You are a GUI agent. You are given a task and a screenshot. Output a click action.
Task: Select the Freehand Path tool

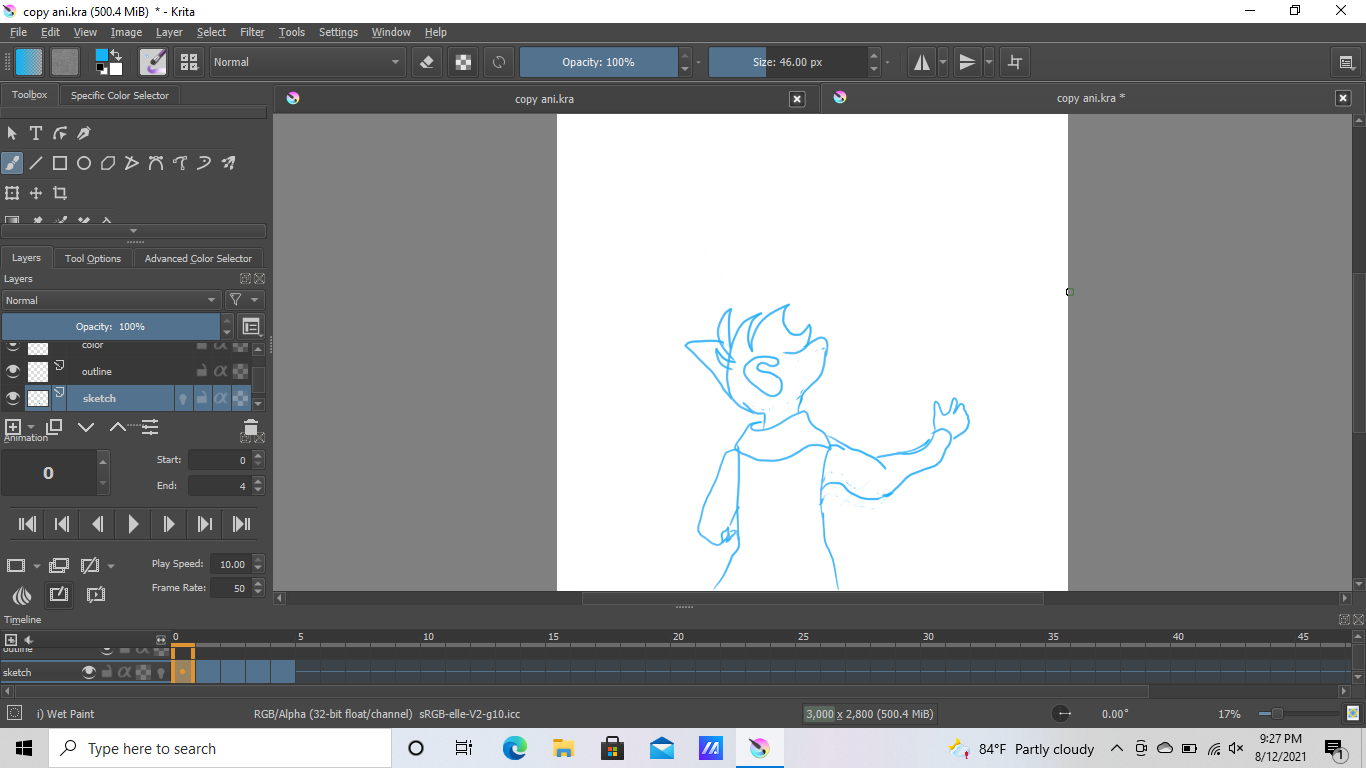click(180, 163)
